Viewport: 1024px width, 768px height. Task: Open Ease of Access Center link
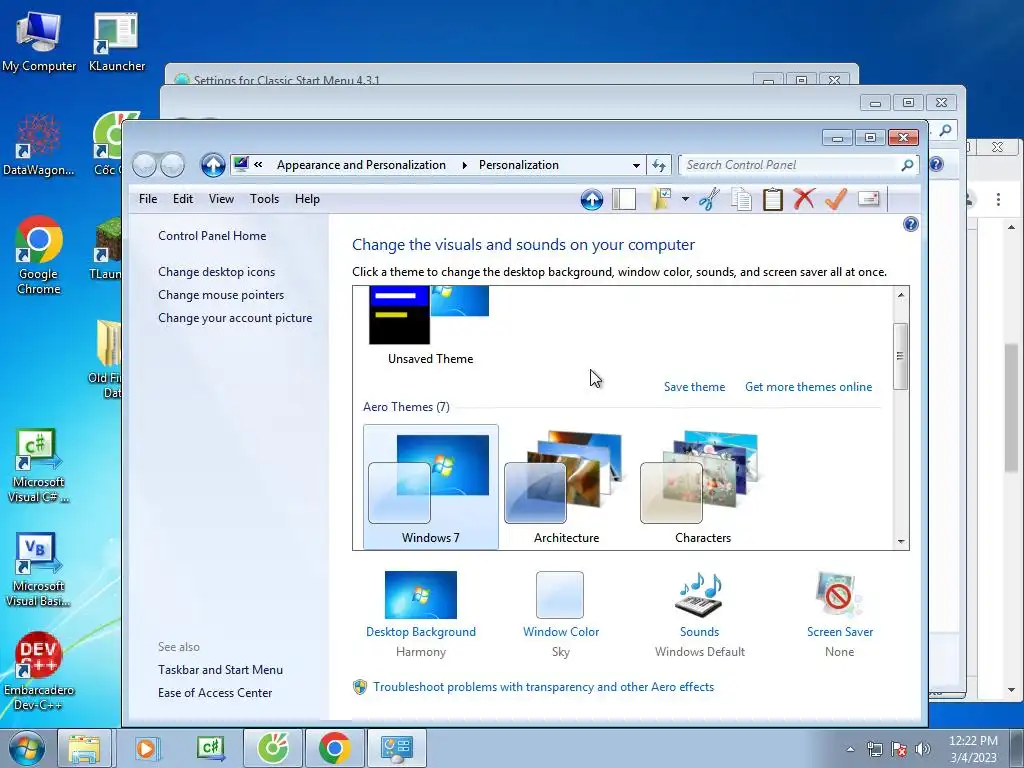point(215,693)
